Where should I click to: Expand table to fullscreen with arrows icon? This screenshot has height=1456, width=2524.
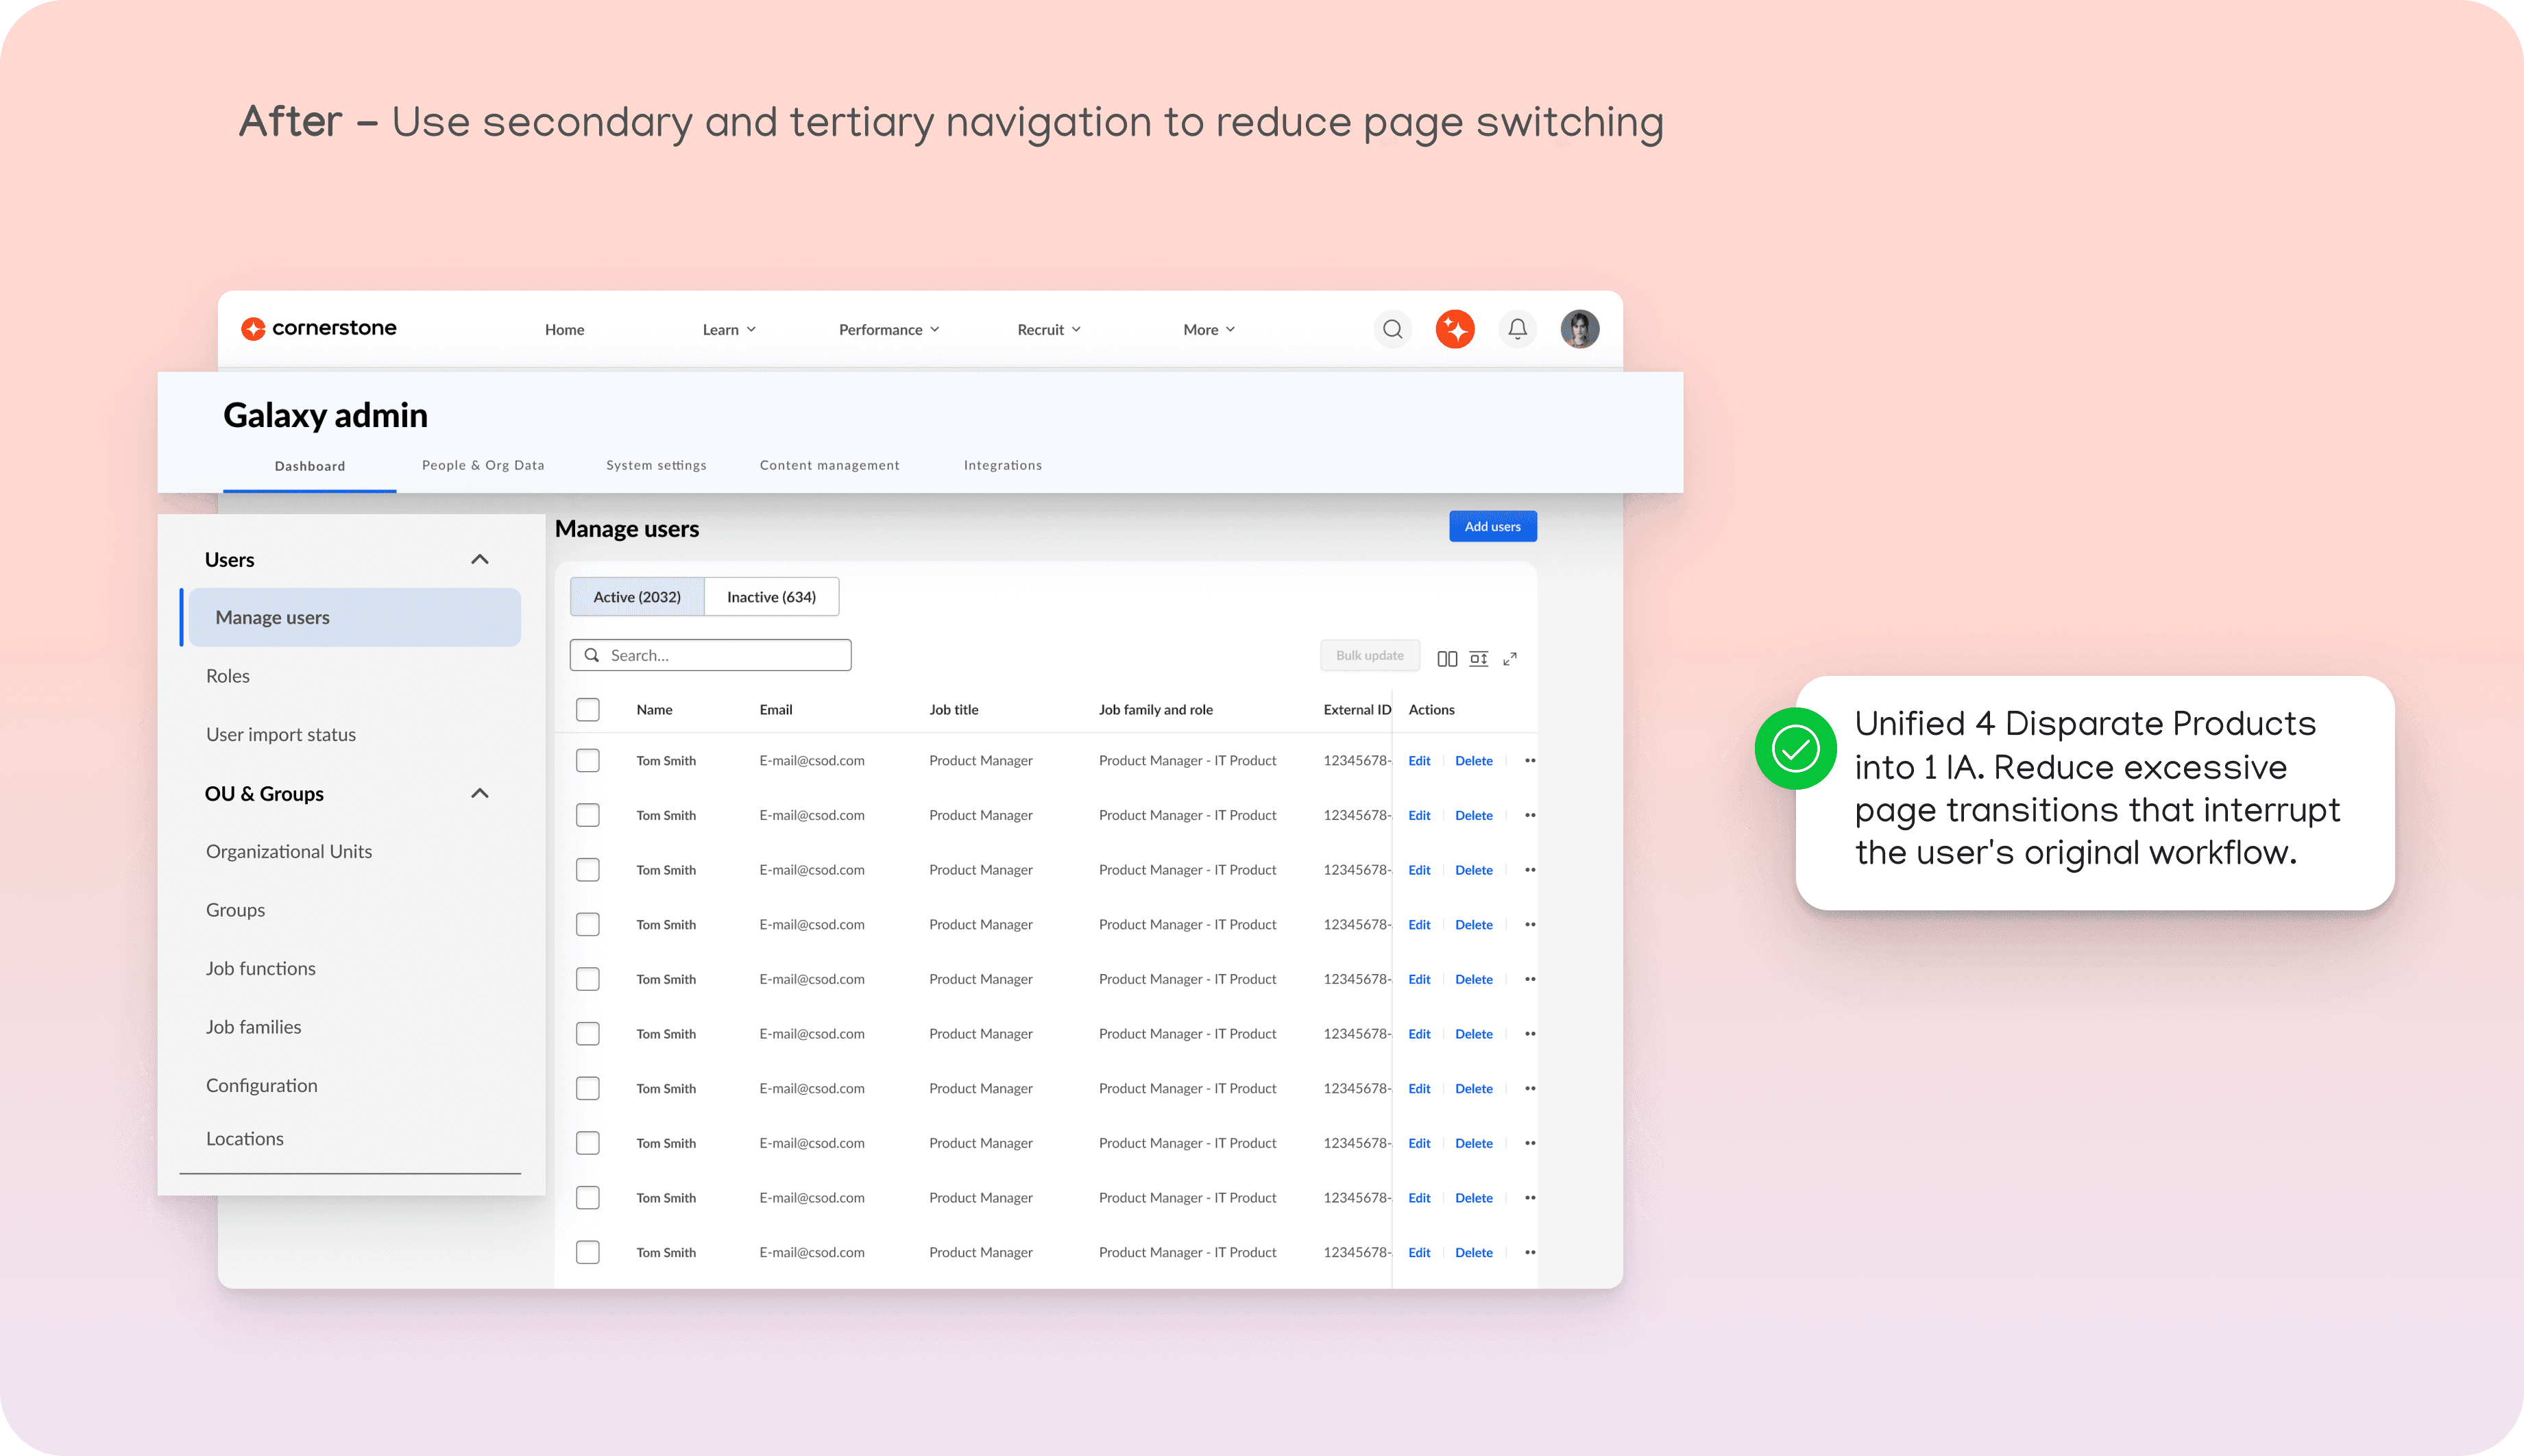(1510, 658)
